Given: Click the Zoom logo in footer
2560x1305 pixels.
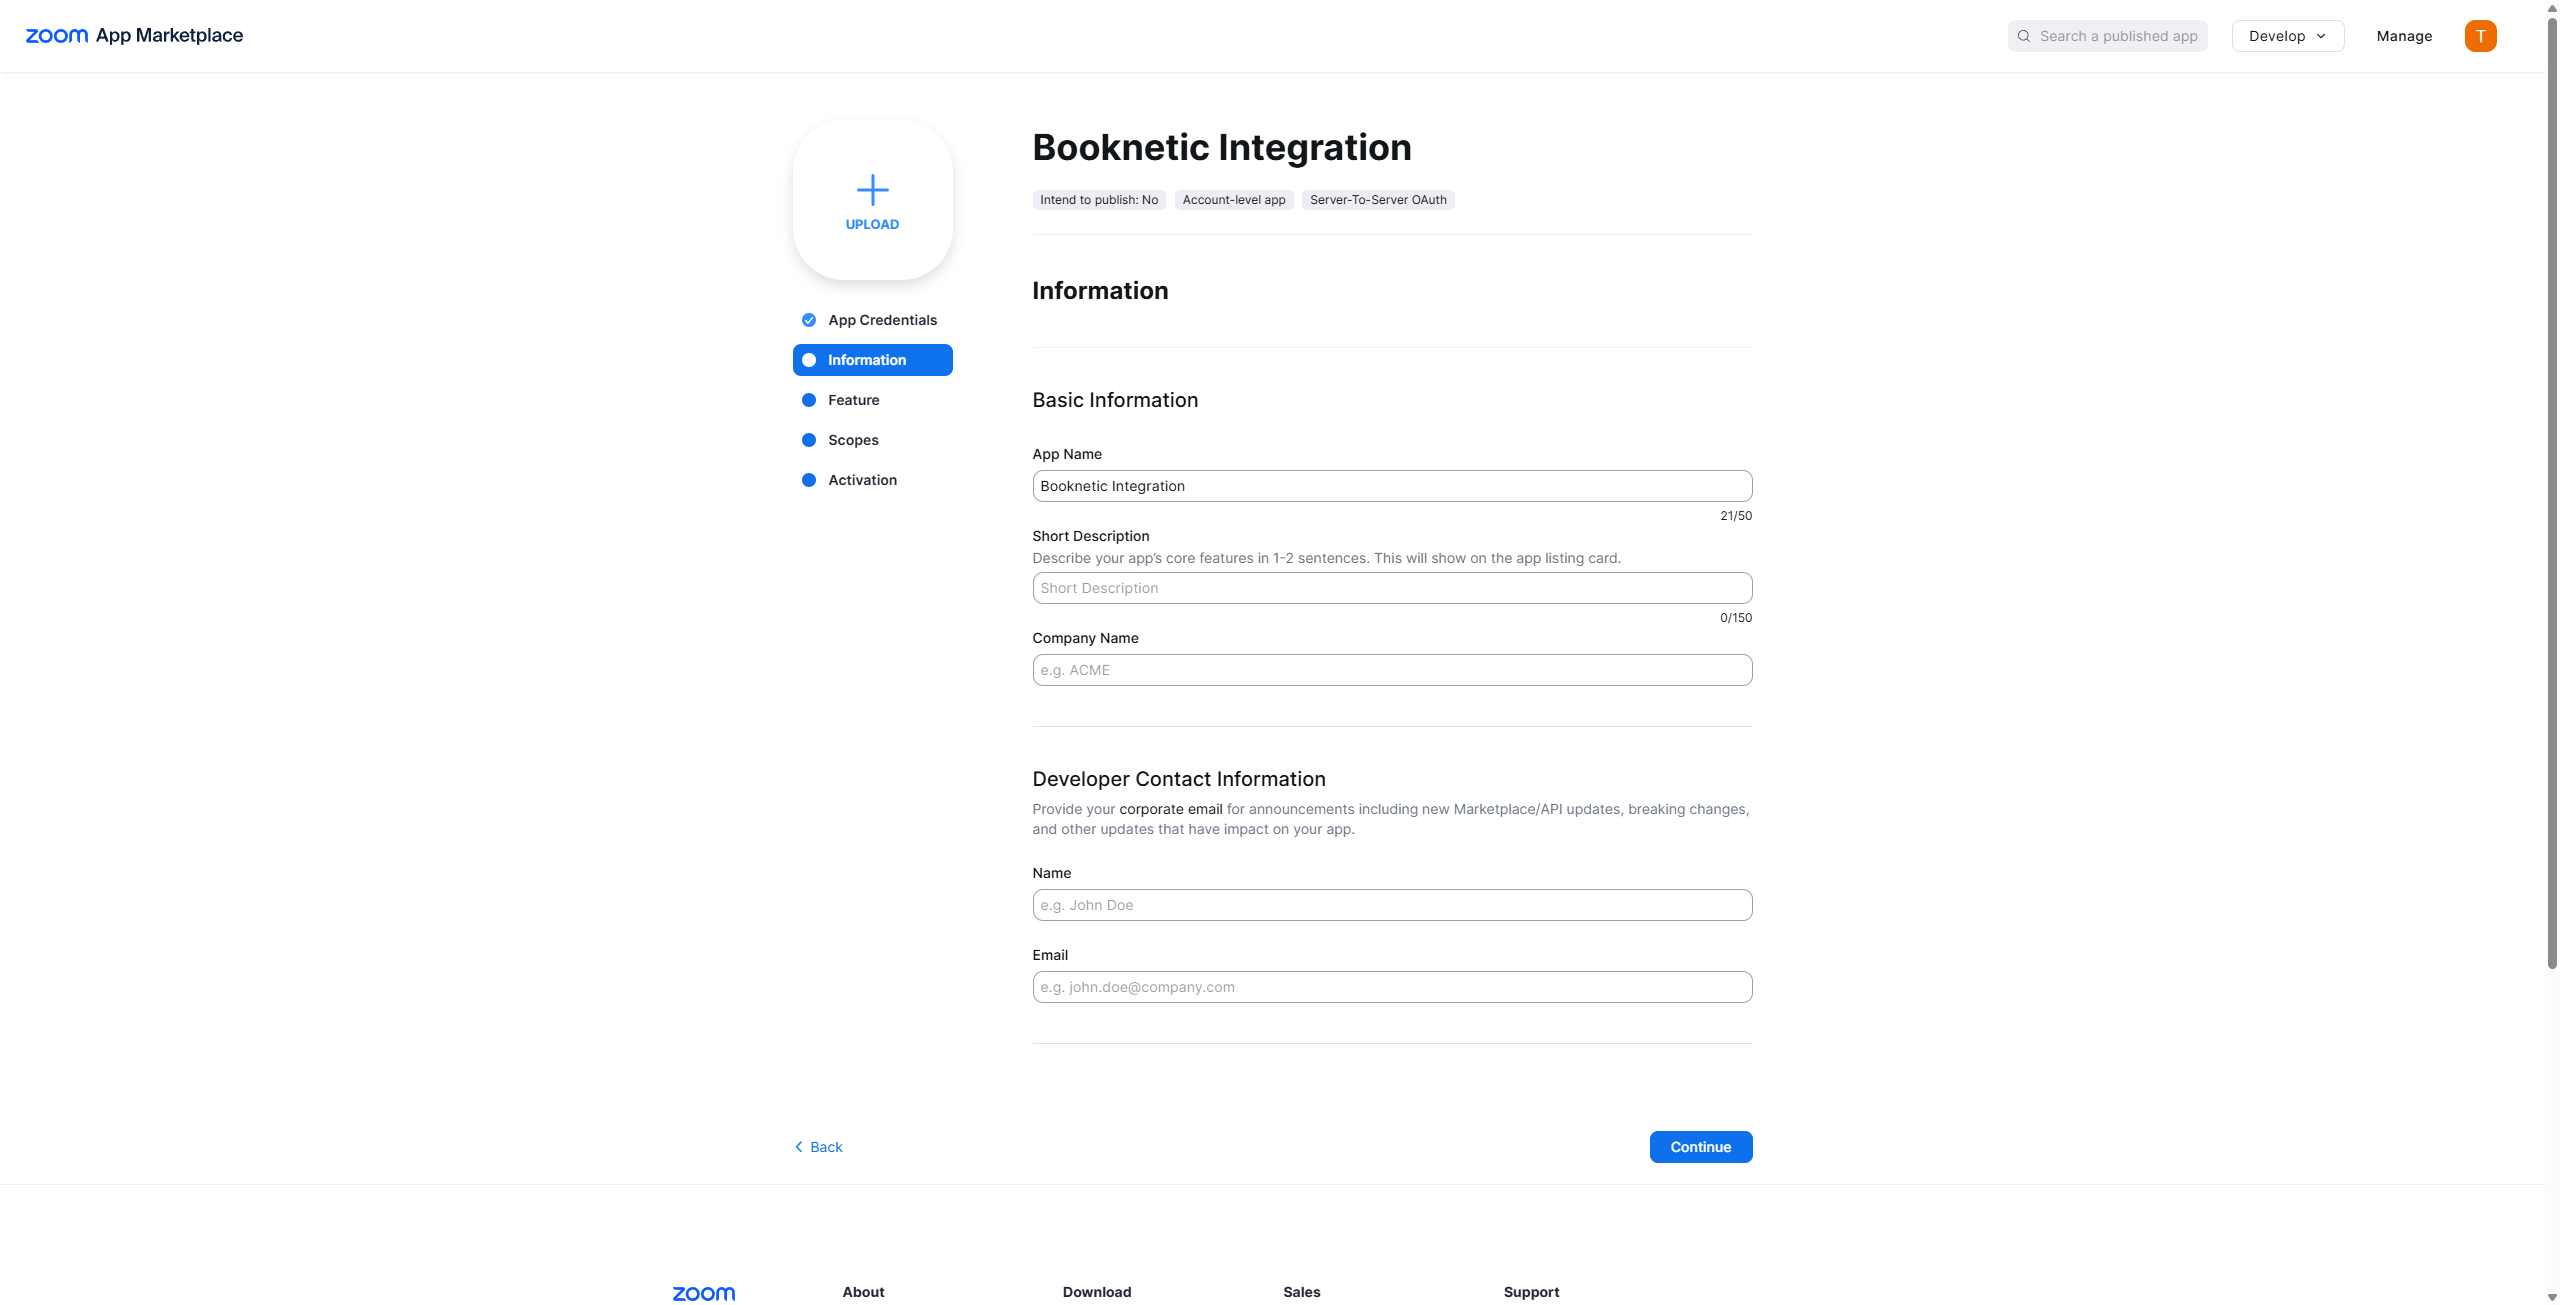Looking at the screenshot, I should [703, 1293].
